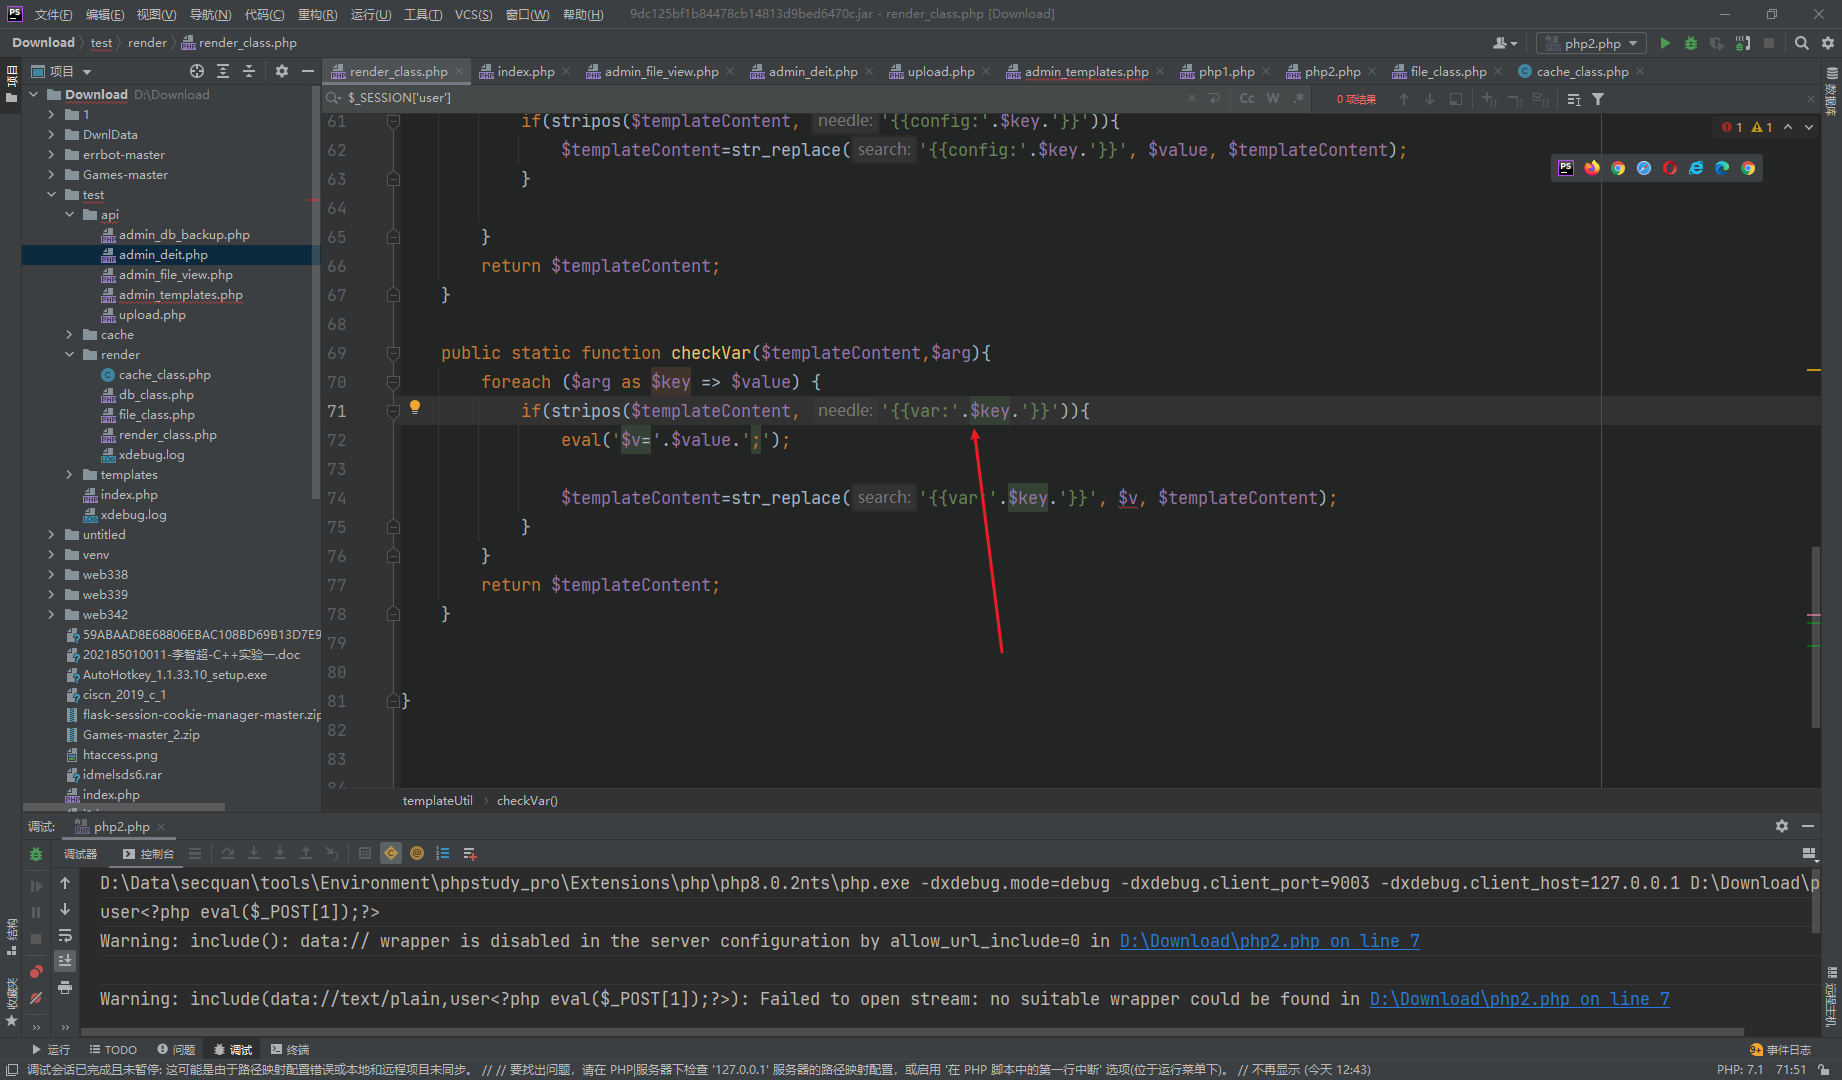
Task: Open the php2.php run configuration dropdown
Action: pos(1591,43)
